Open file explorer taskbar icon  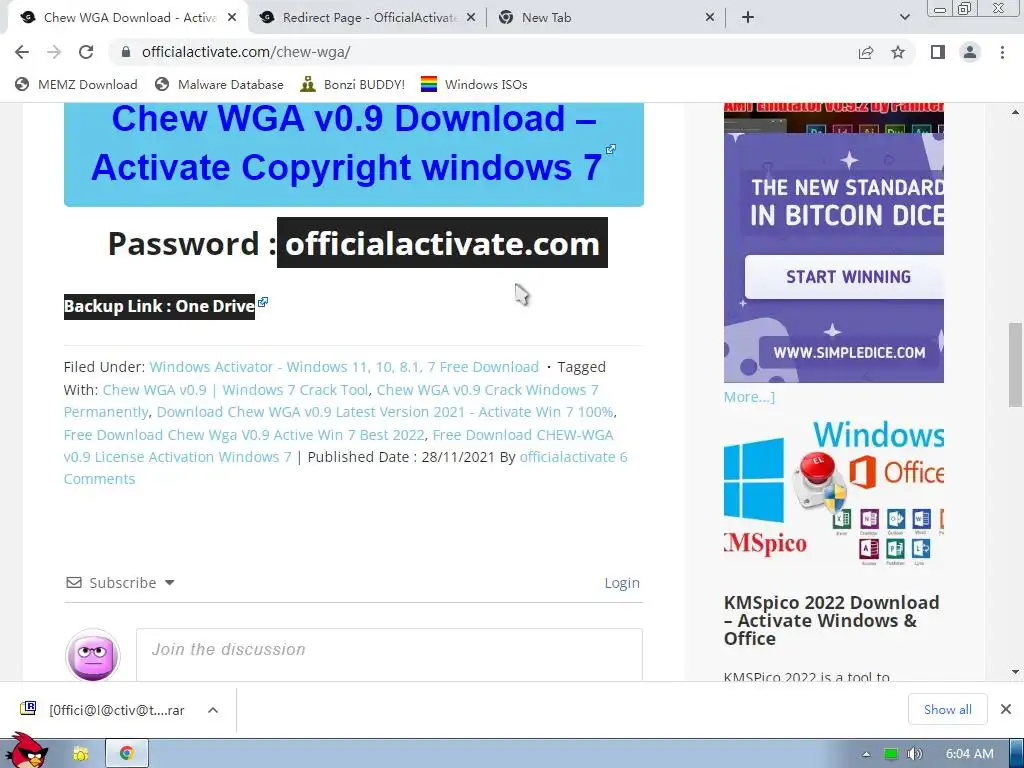point(80,754)
